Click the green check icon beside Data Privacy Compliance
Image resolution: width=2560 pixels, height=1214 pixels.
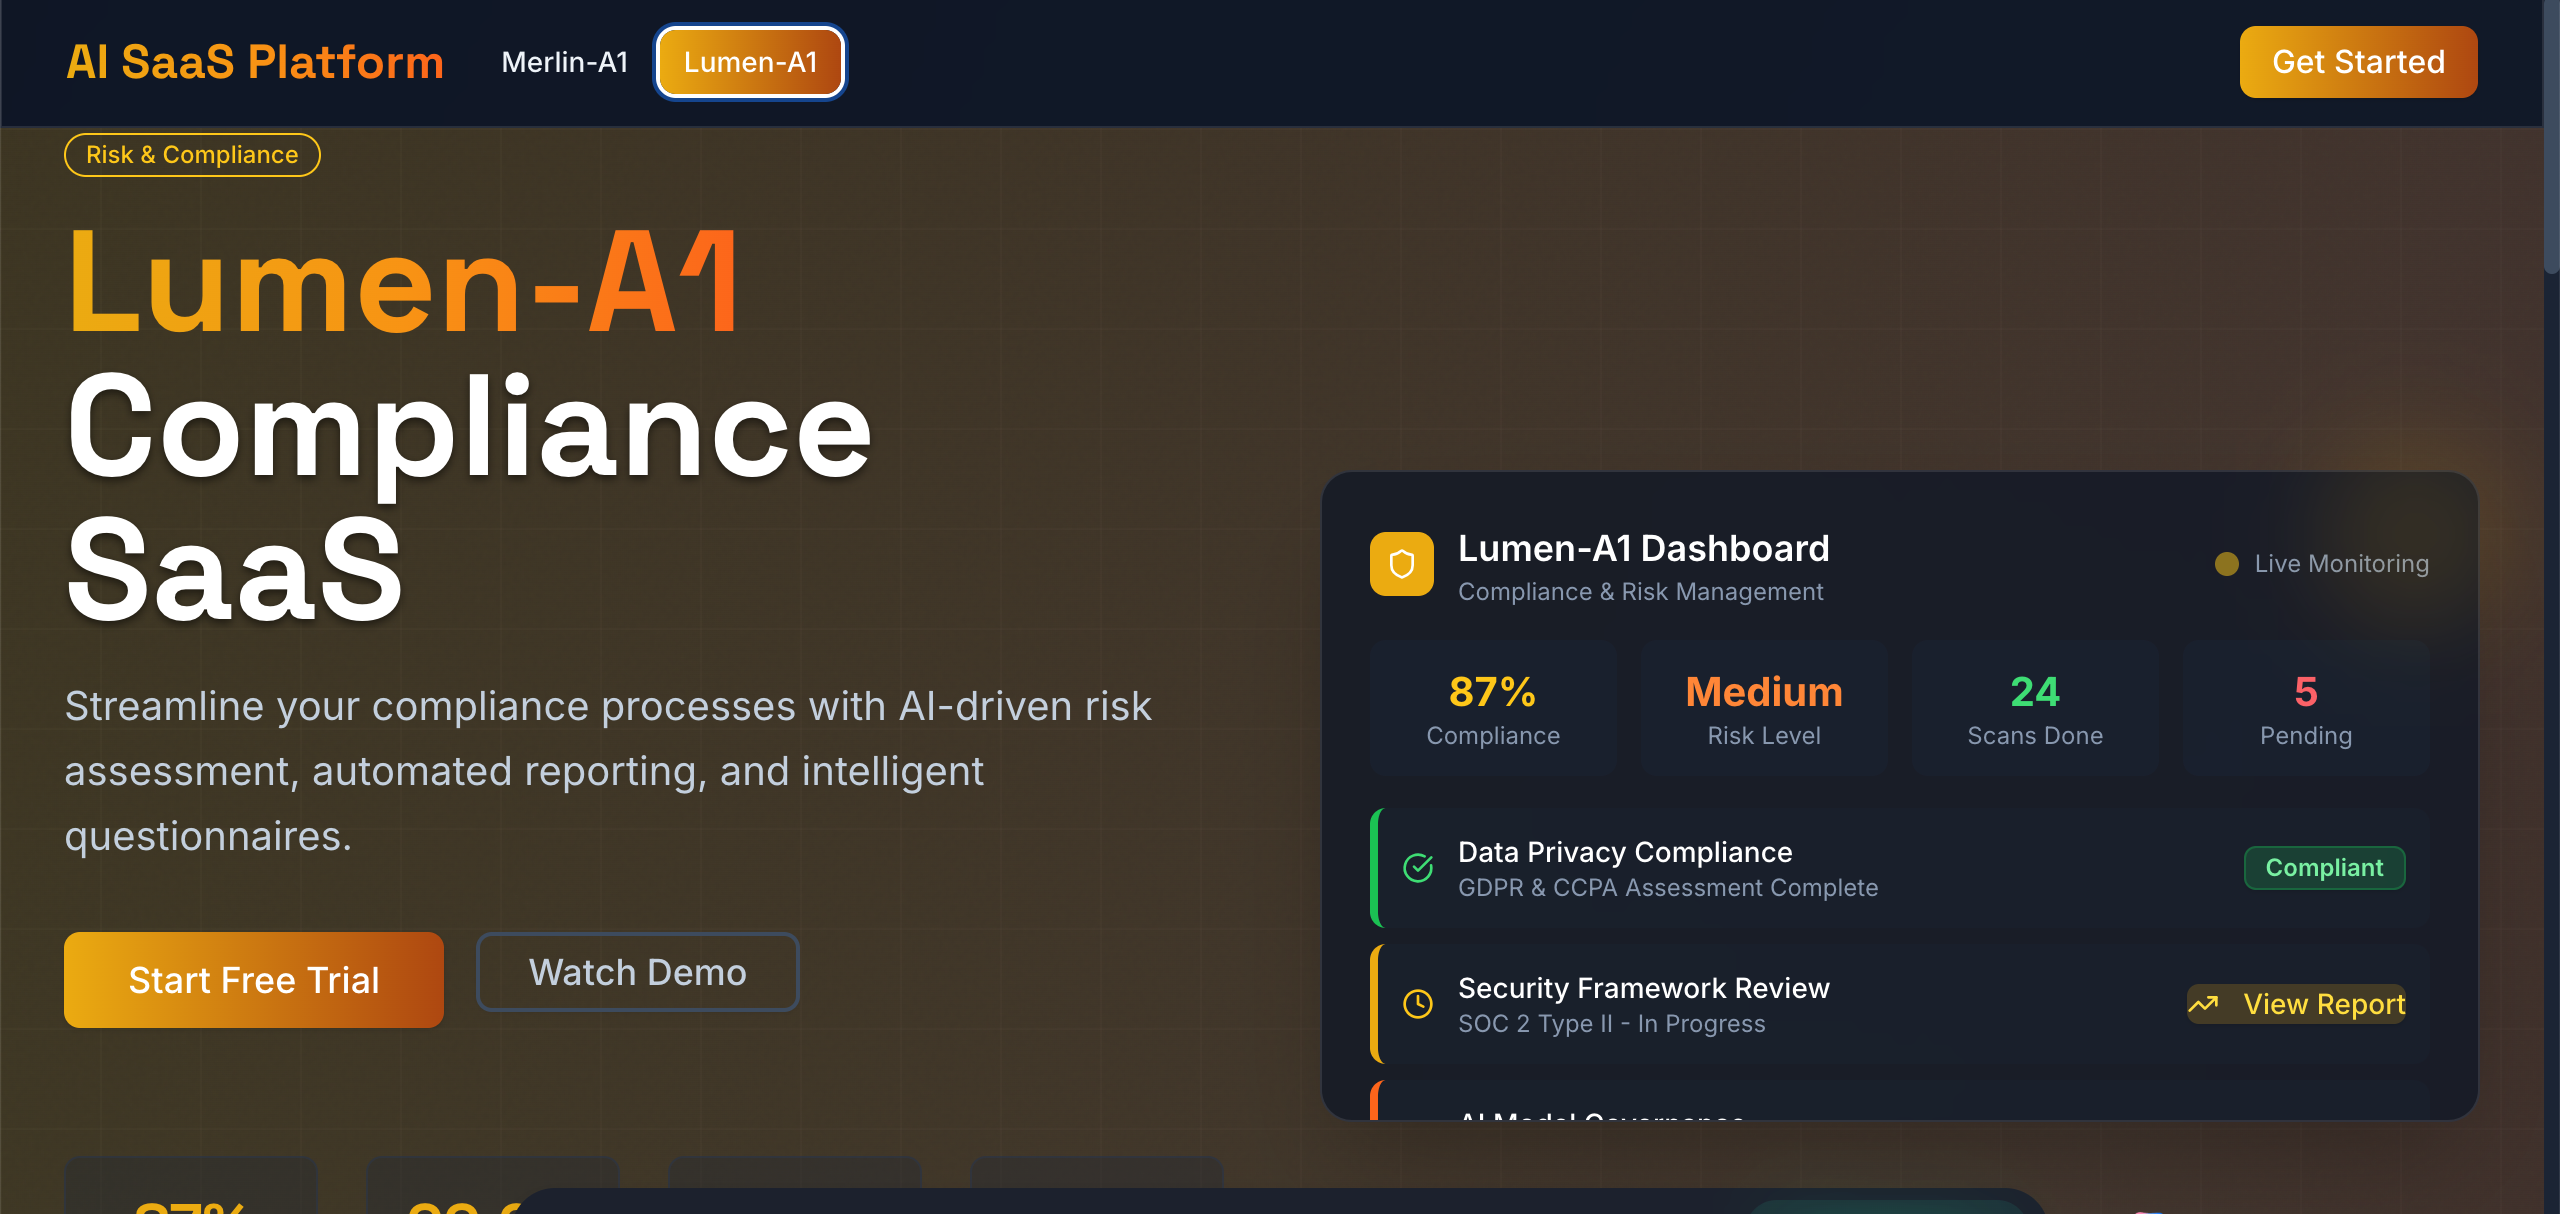click(1418, 868)
